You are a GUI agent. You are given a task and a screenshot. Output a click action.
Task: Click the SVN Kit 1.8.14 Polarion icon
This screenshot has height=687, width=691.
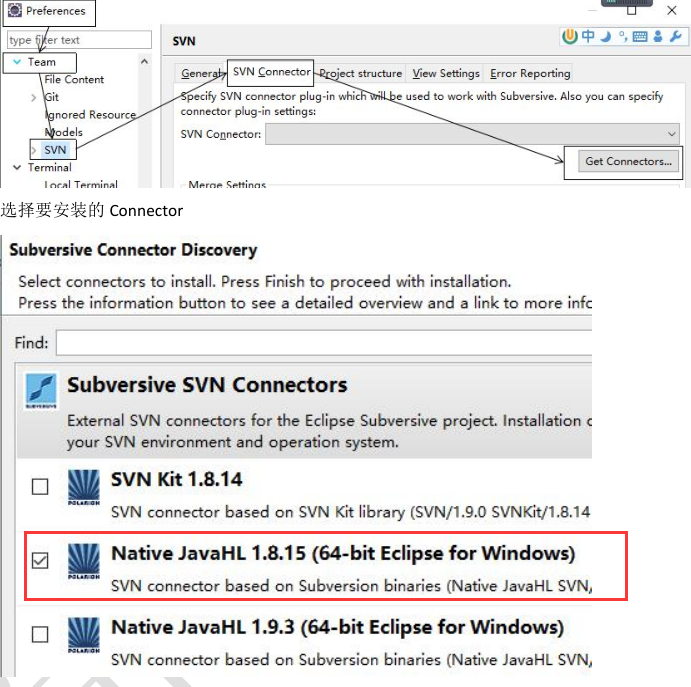coord(84,487)
